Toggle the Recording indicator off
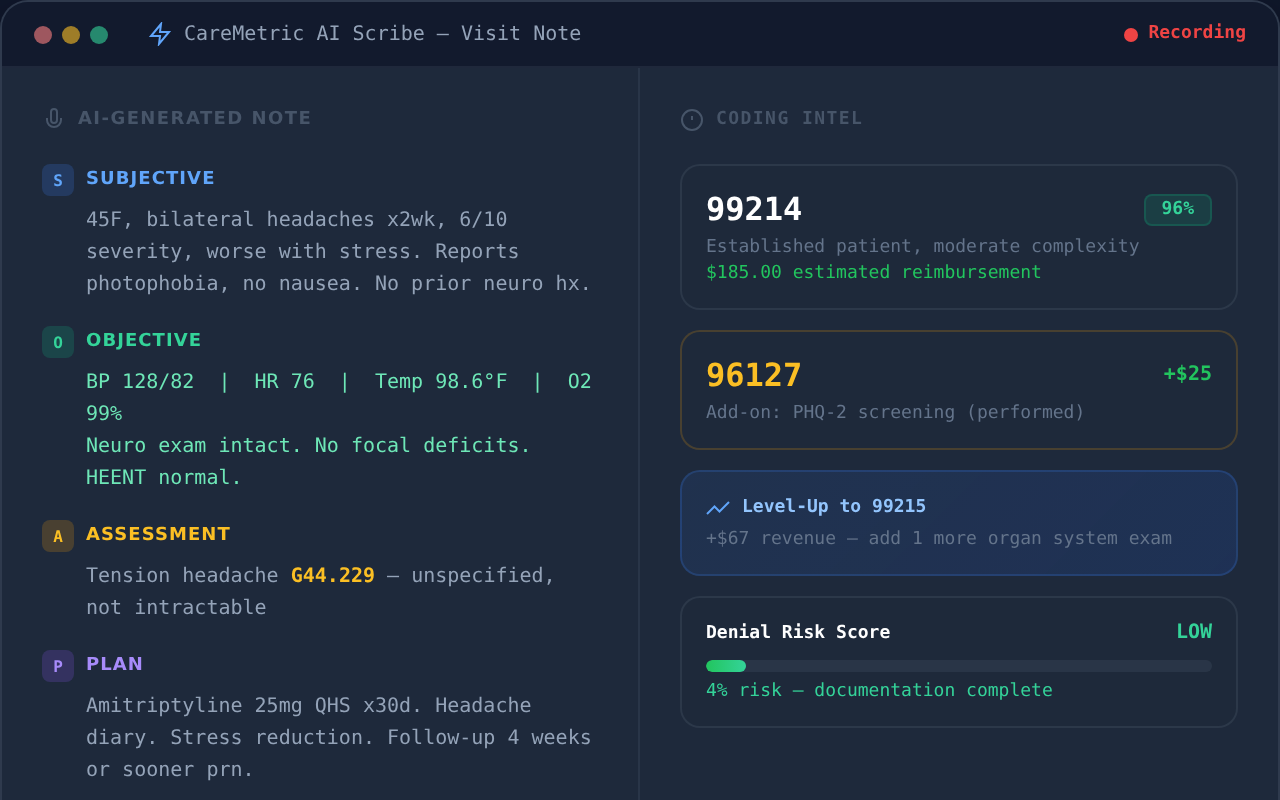The width and height of the screenshot is (1280, 800). click(x=1185, y=32)
